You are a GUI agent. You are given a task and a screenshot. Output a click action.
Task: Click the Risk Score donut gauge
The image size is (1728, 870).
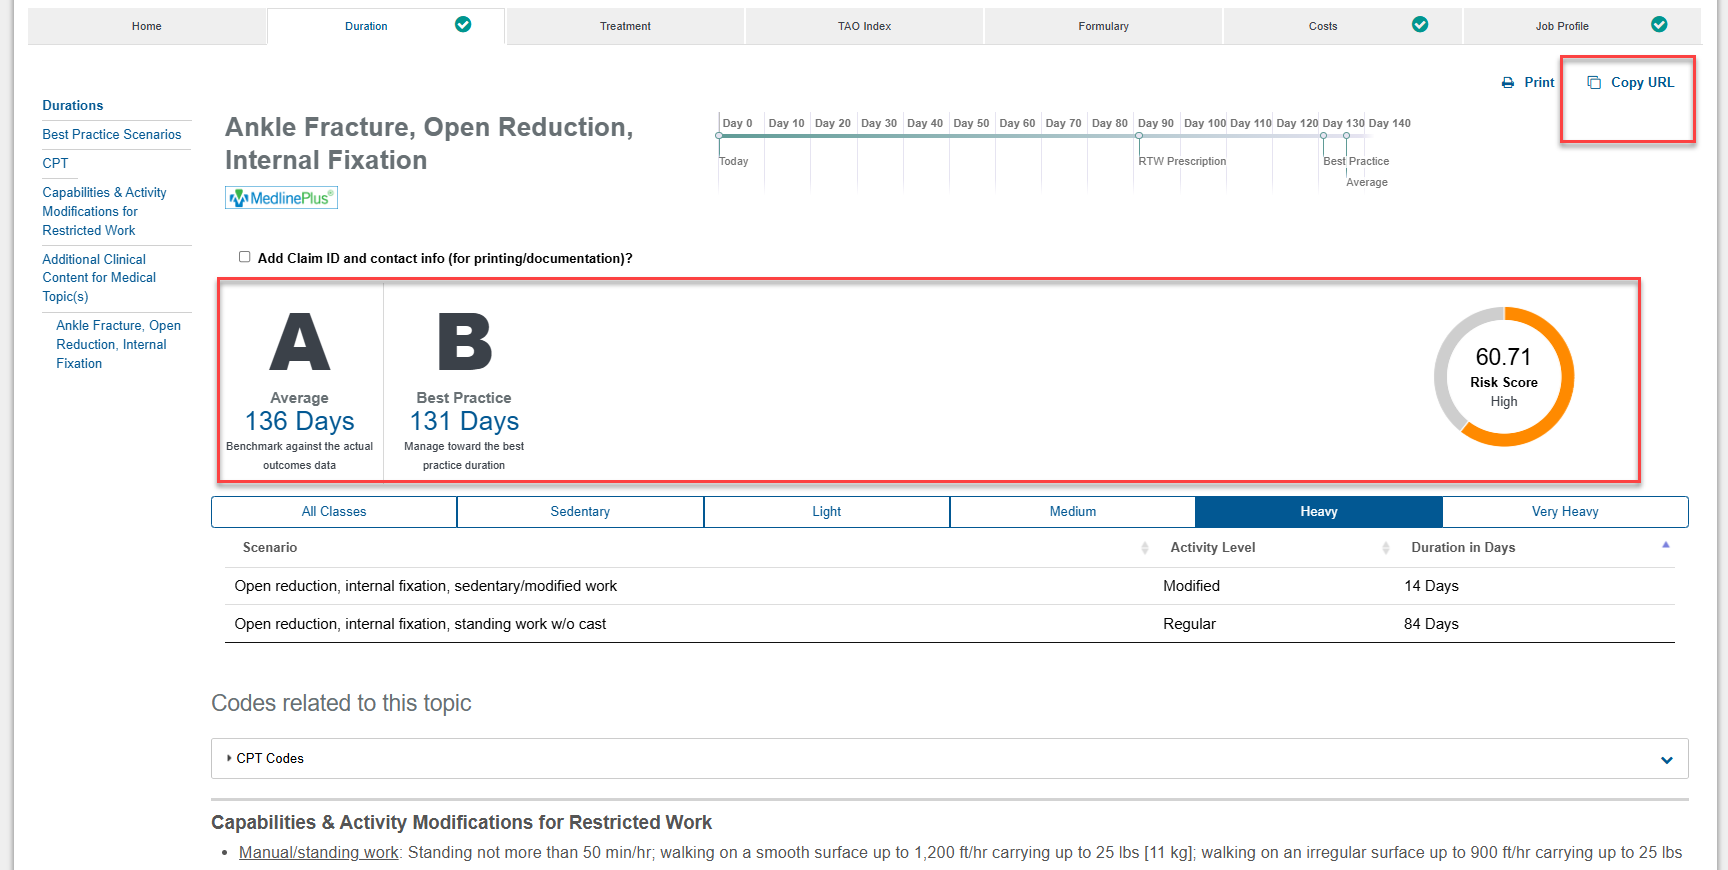[1503, 377]
